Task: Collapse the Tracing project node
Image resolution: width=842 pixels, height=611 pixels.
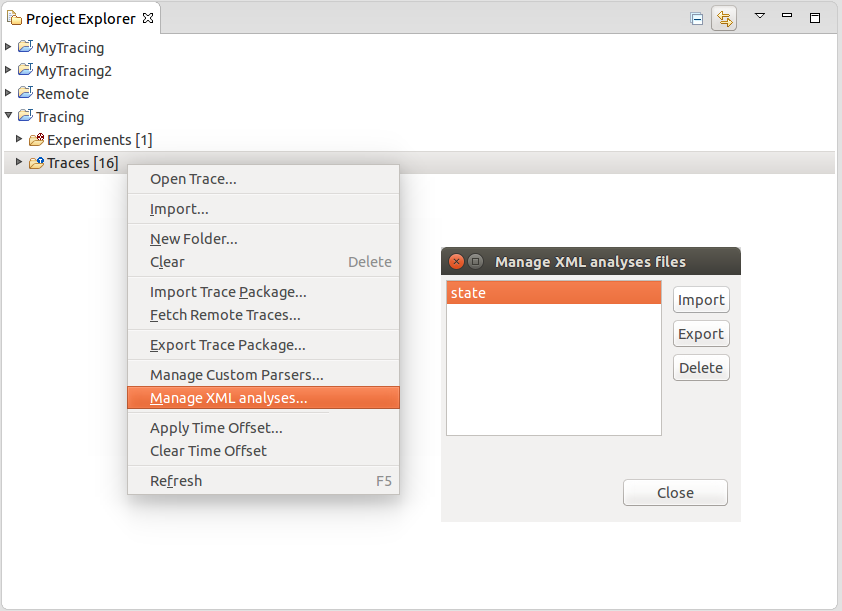Action: [9, 116]
